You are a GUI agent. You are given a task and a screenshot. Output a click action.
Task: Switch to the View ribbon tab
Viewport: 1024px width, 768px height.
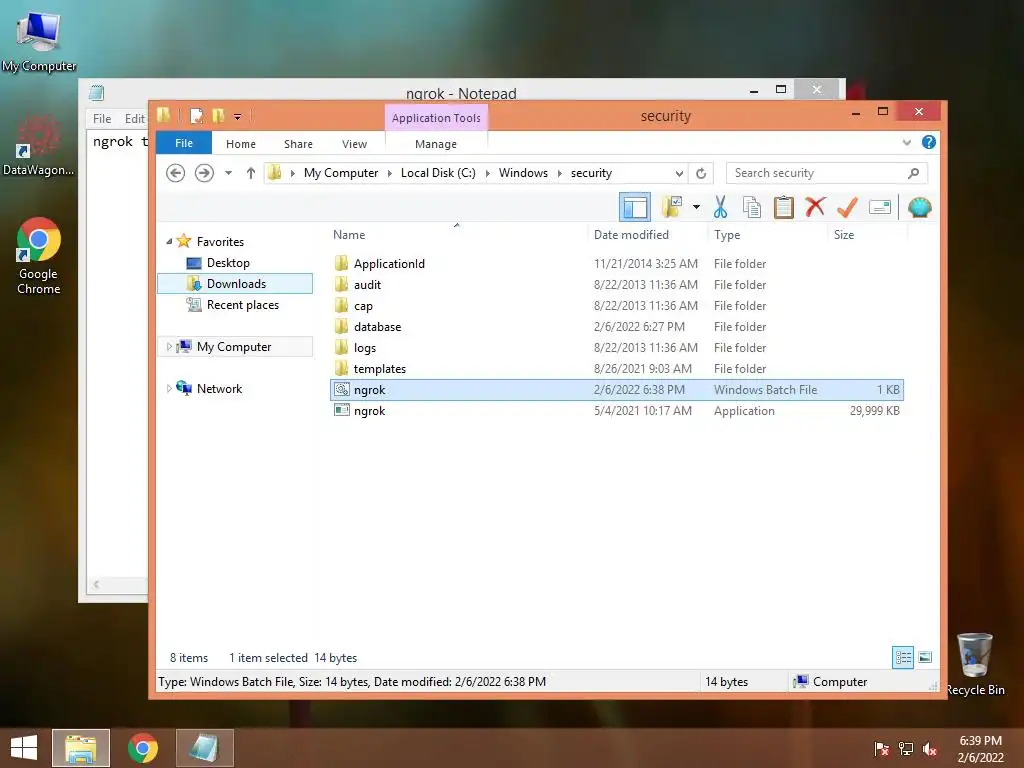(x=355, y=144)
